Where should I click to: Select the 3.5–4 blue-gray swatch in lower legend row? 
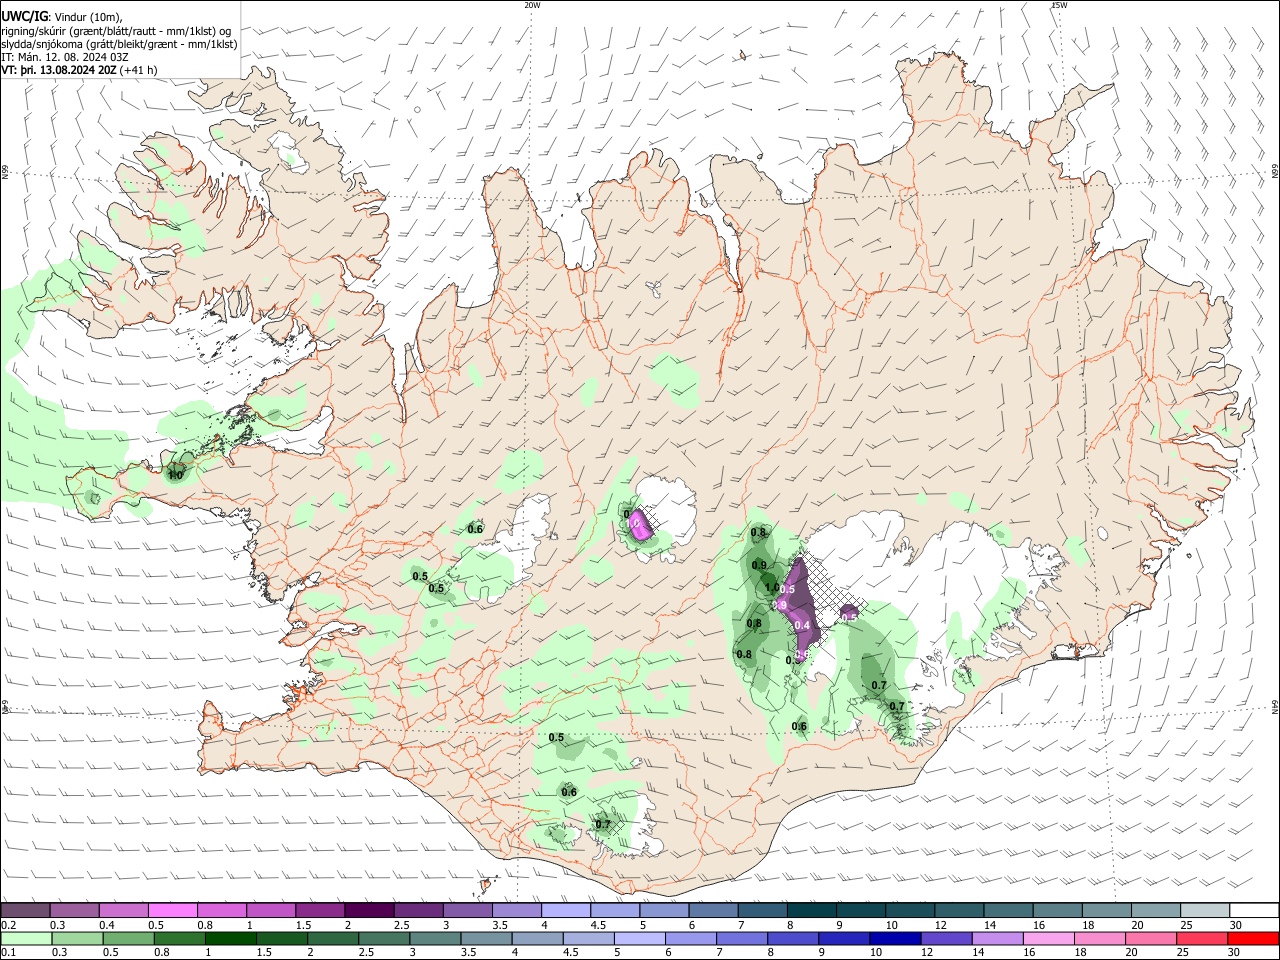[485, 939]
